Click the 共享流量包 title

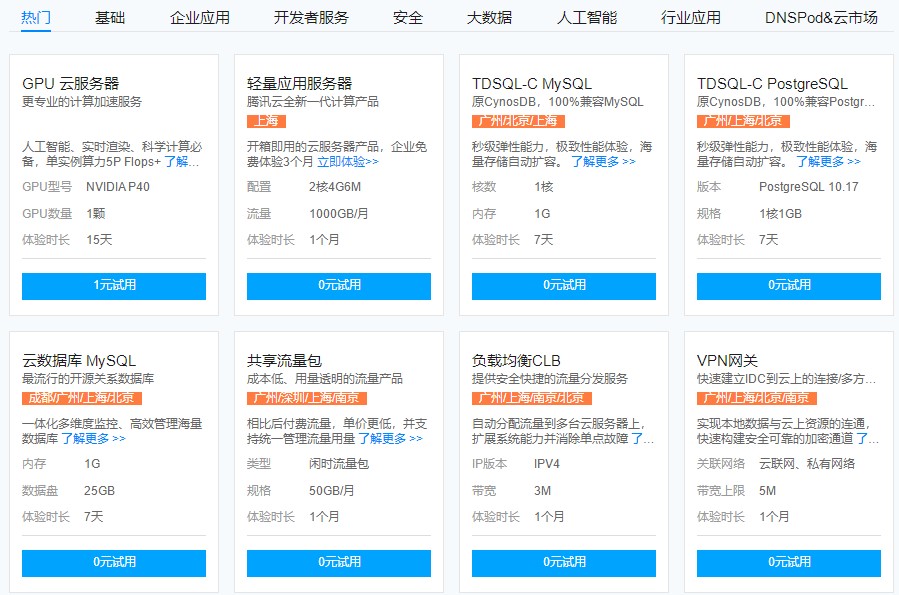(284, 361)
